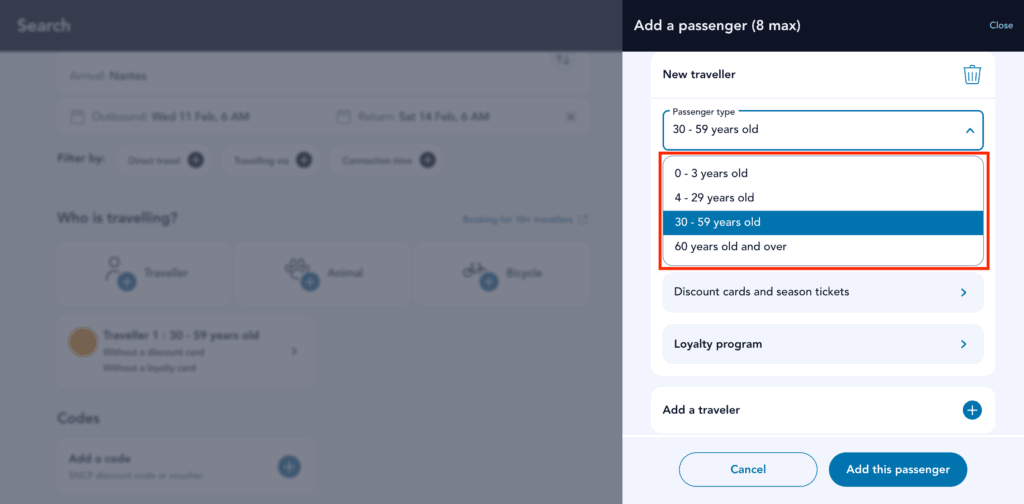Viewport: 1024px width, 504px height.
Task: Click Add this passenger button
Action: click(x=897, y=469)
